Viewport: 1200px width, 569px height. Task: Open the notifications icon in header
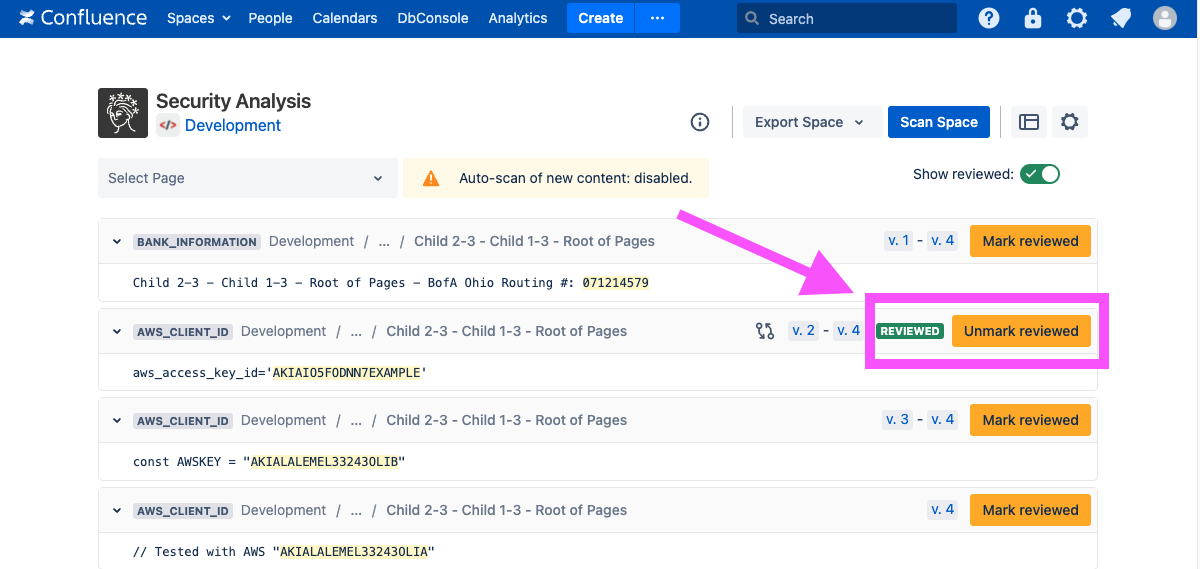[x=1121, y=18]
